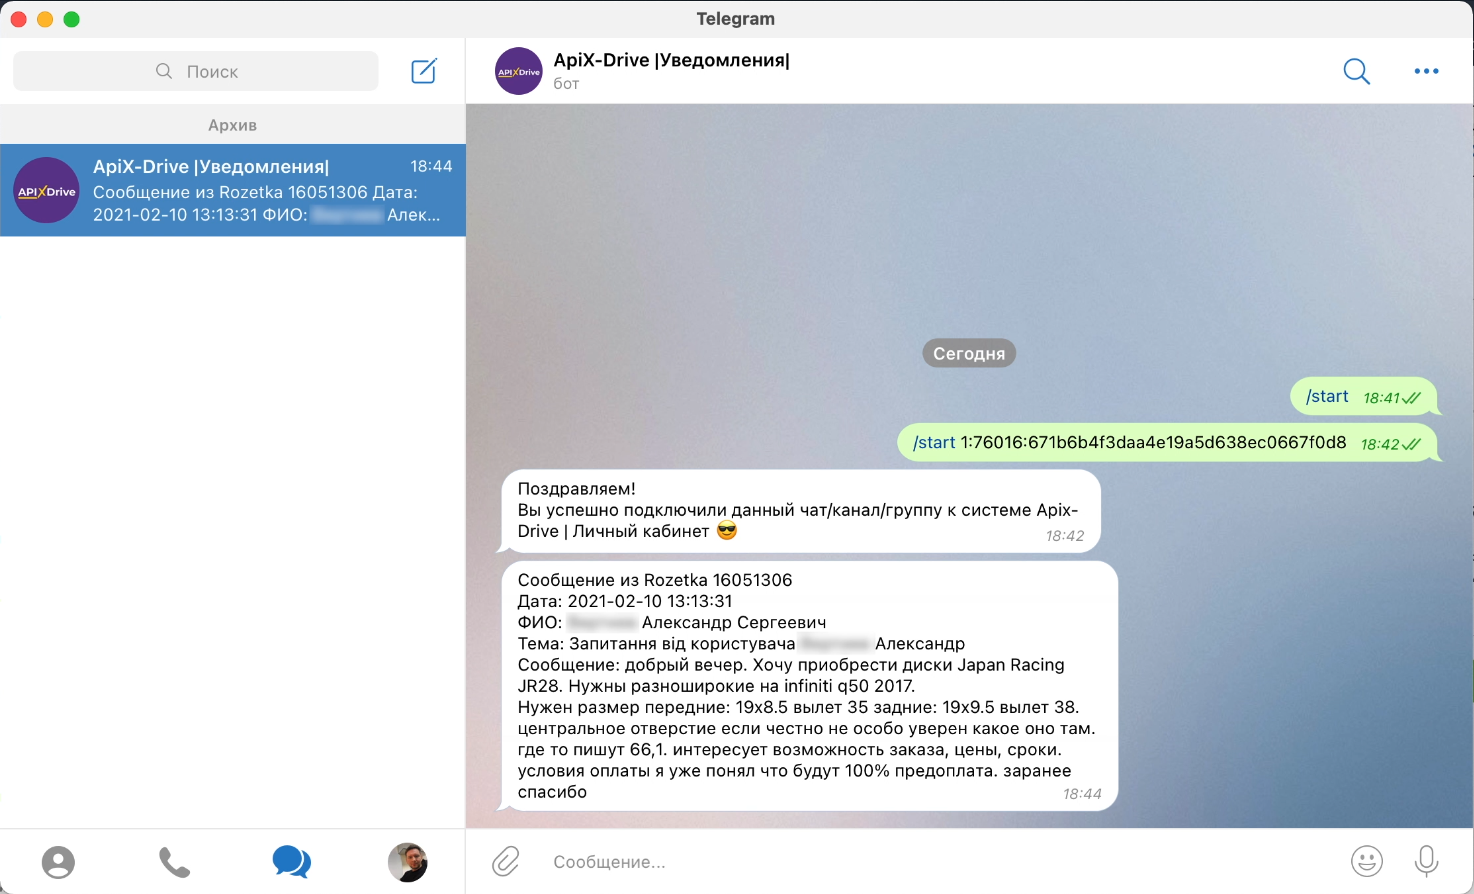The image size is (1474, 894).
Task: Maximize the Telegram window with the green button
Action: pos(72,19)
